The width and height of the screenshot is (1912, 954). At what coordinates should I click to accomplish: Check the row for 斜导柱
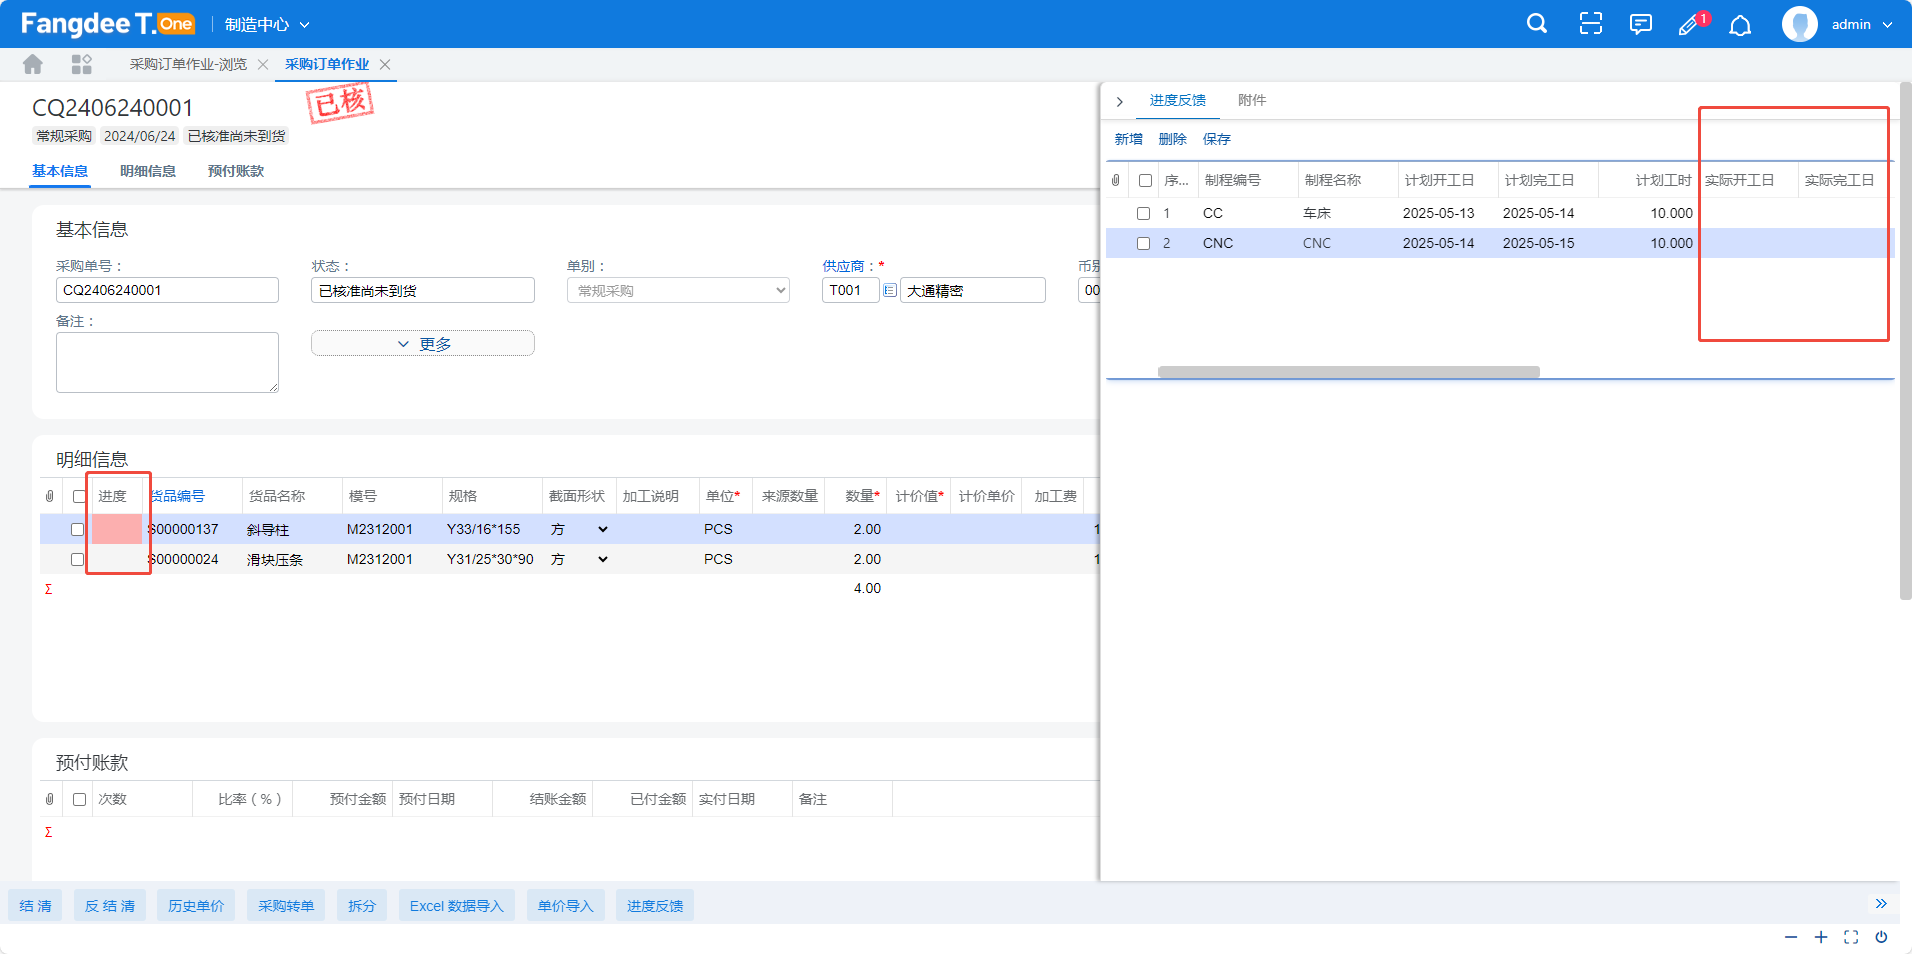point(77,529)
